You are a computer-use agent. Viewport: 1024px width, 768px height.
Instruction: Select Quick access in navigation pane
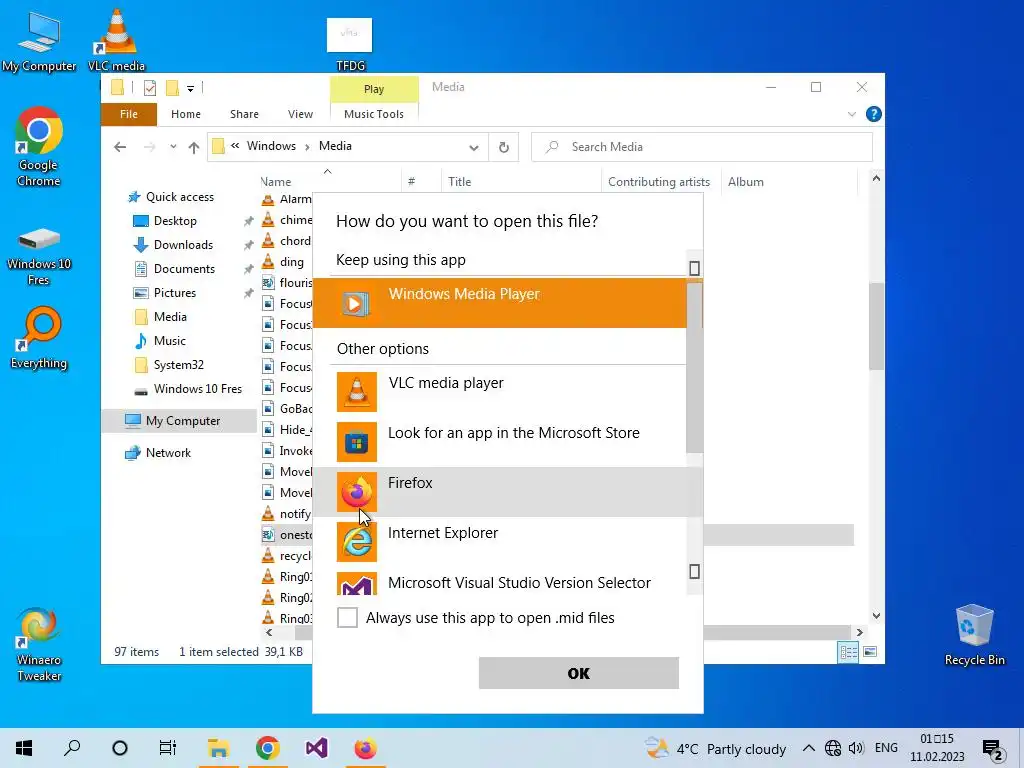180,197
